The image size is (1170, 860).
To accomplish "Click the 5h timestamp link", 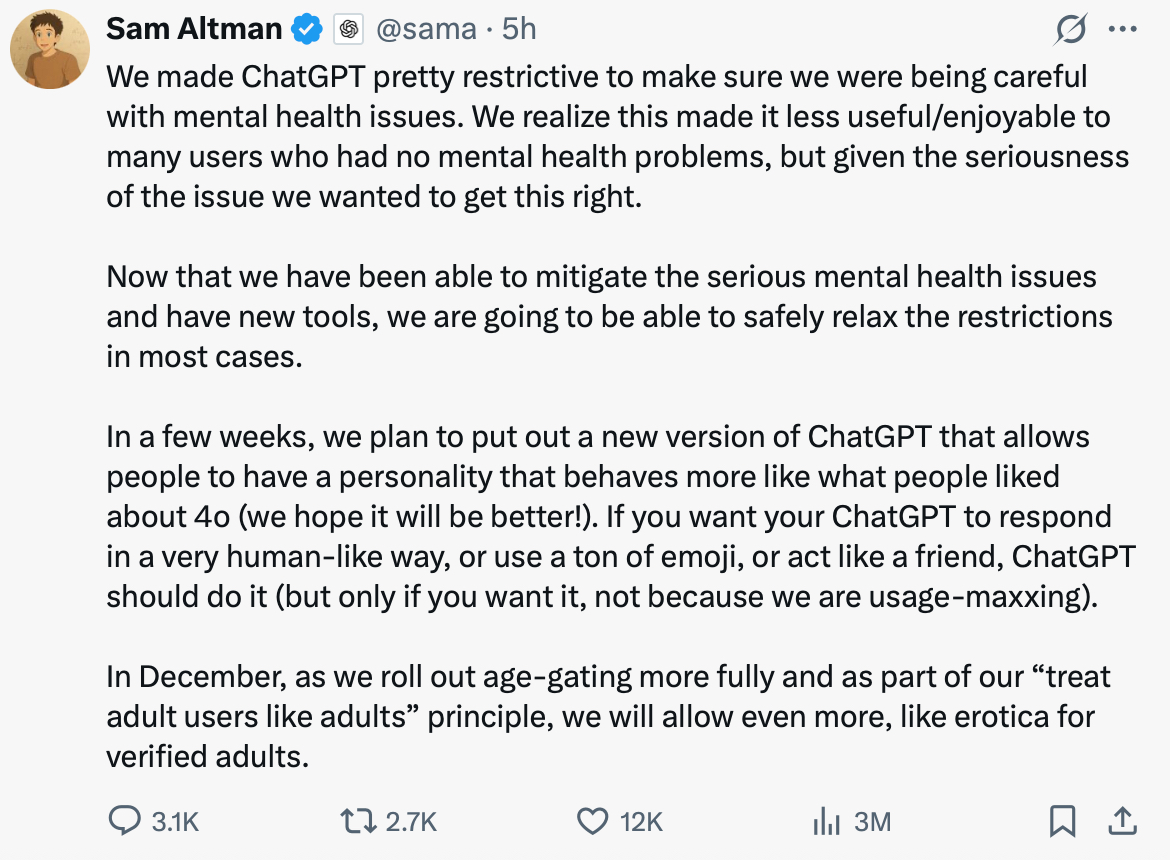I will click(519, 30).
